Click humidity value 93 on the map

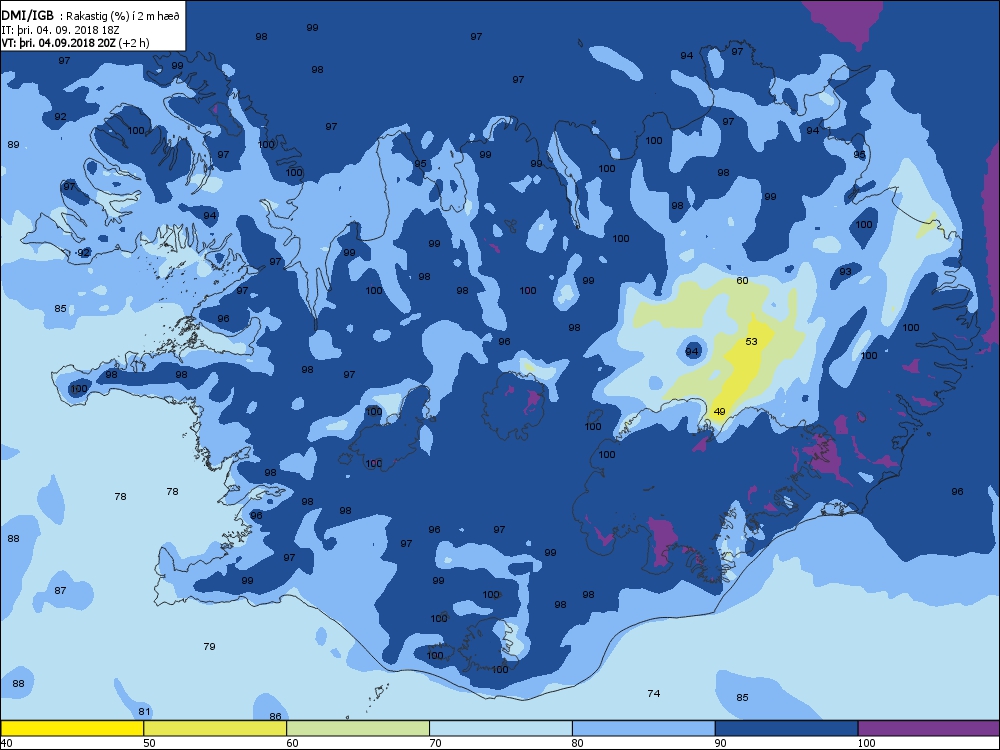coord(846,271)
